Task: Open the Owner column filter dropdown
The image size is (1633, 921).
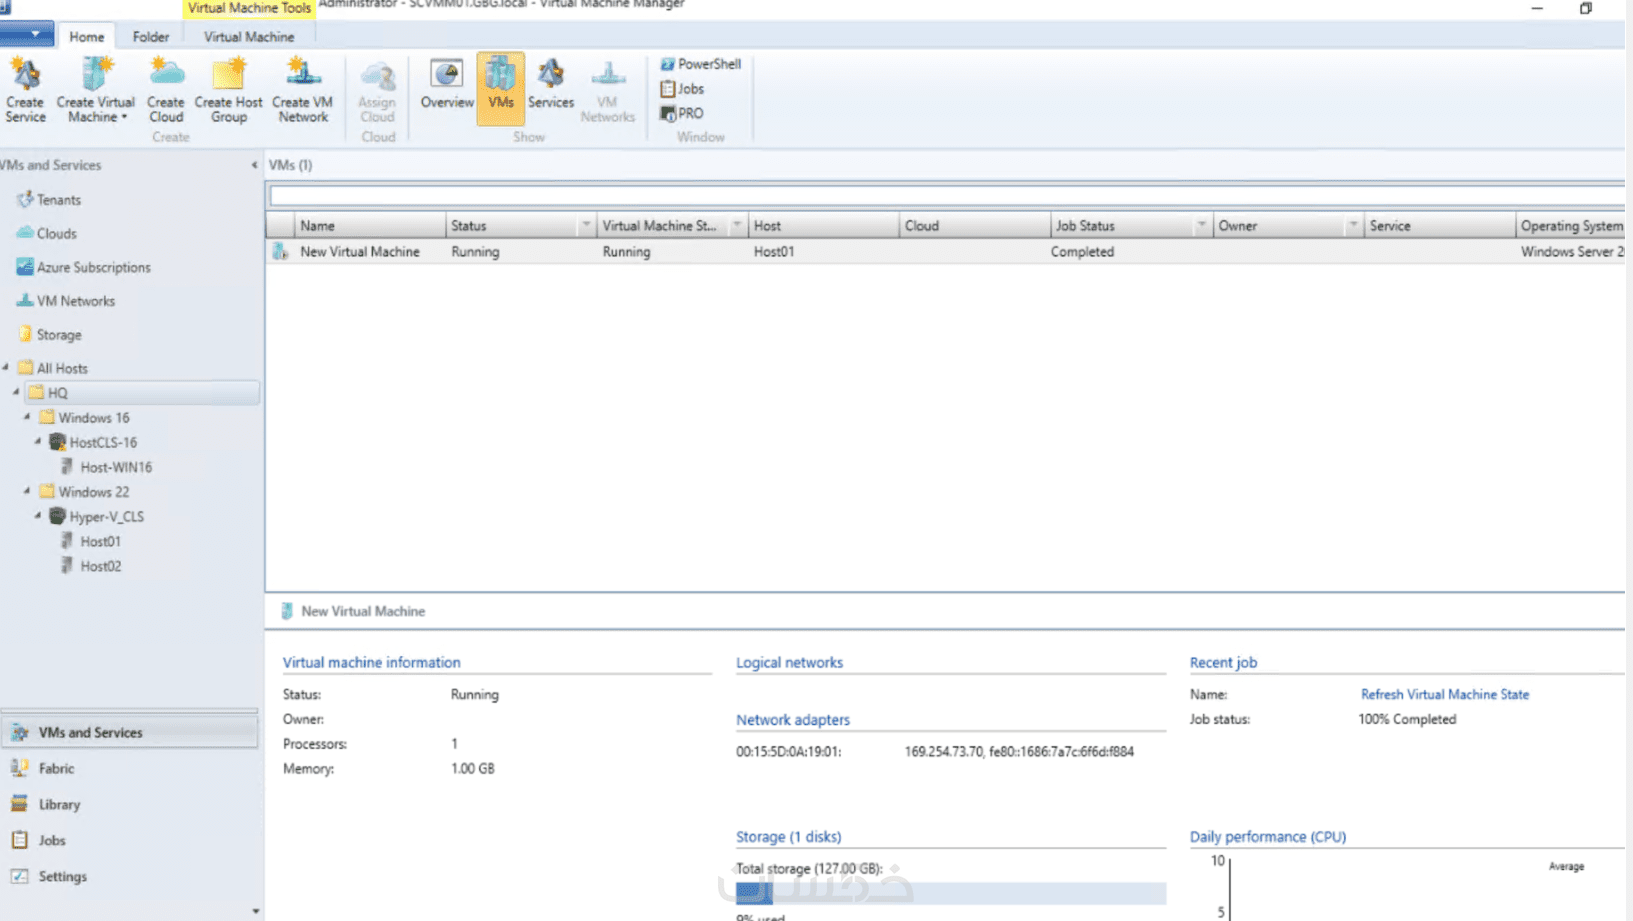Action: pos(1353,226)
